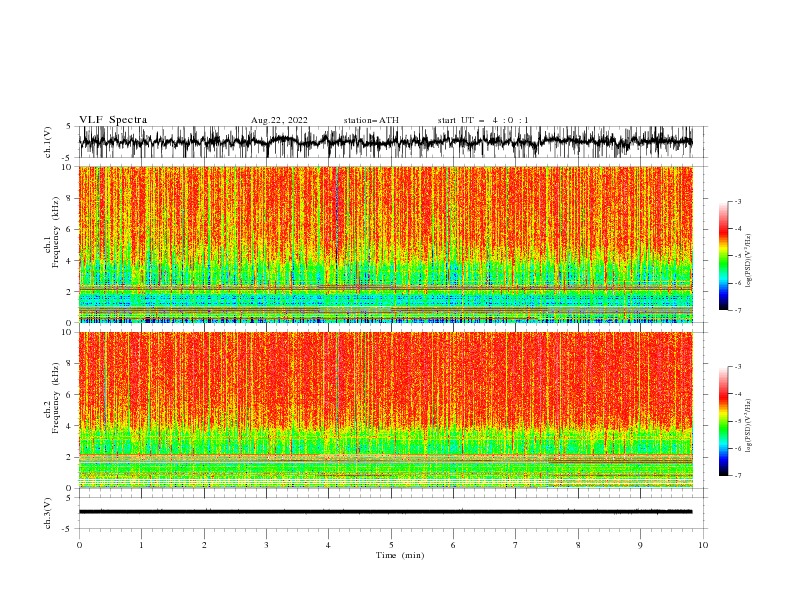
Task: Click the ch.2 spectrogram panel
Action: (386, 410)
